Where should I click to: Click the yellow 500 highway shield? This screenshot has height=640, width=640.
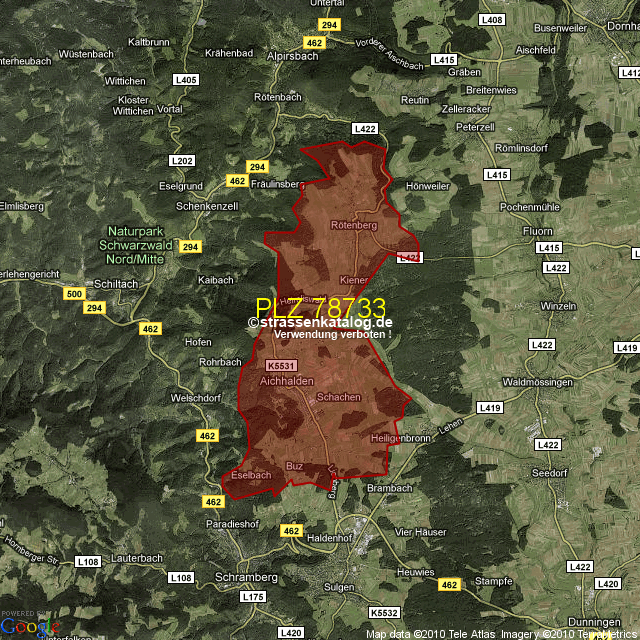click(x=73, y=293)
